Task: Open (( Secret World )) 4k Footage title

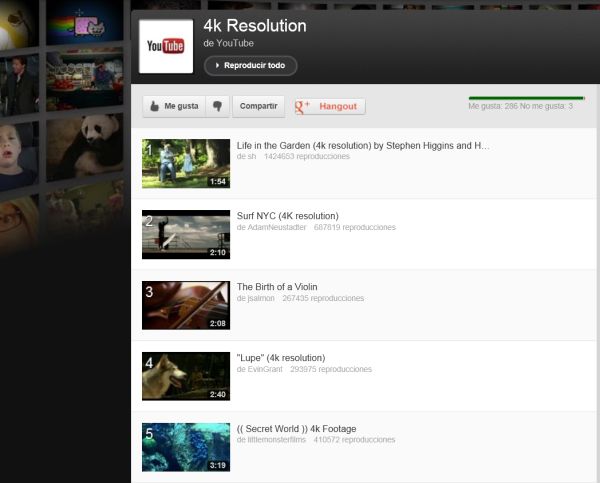Action: point(297,429)
